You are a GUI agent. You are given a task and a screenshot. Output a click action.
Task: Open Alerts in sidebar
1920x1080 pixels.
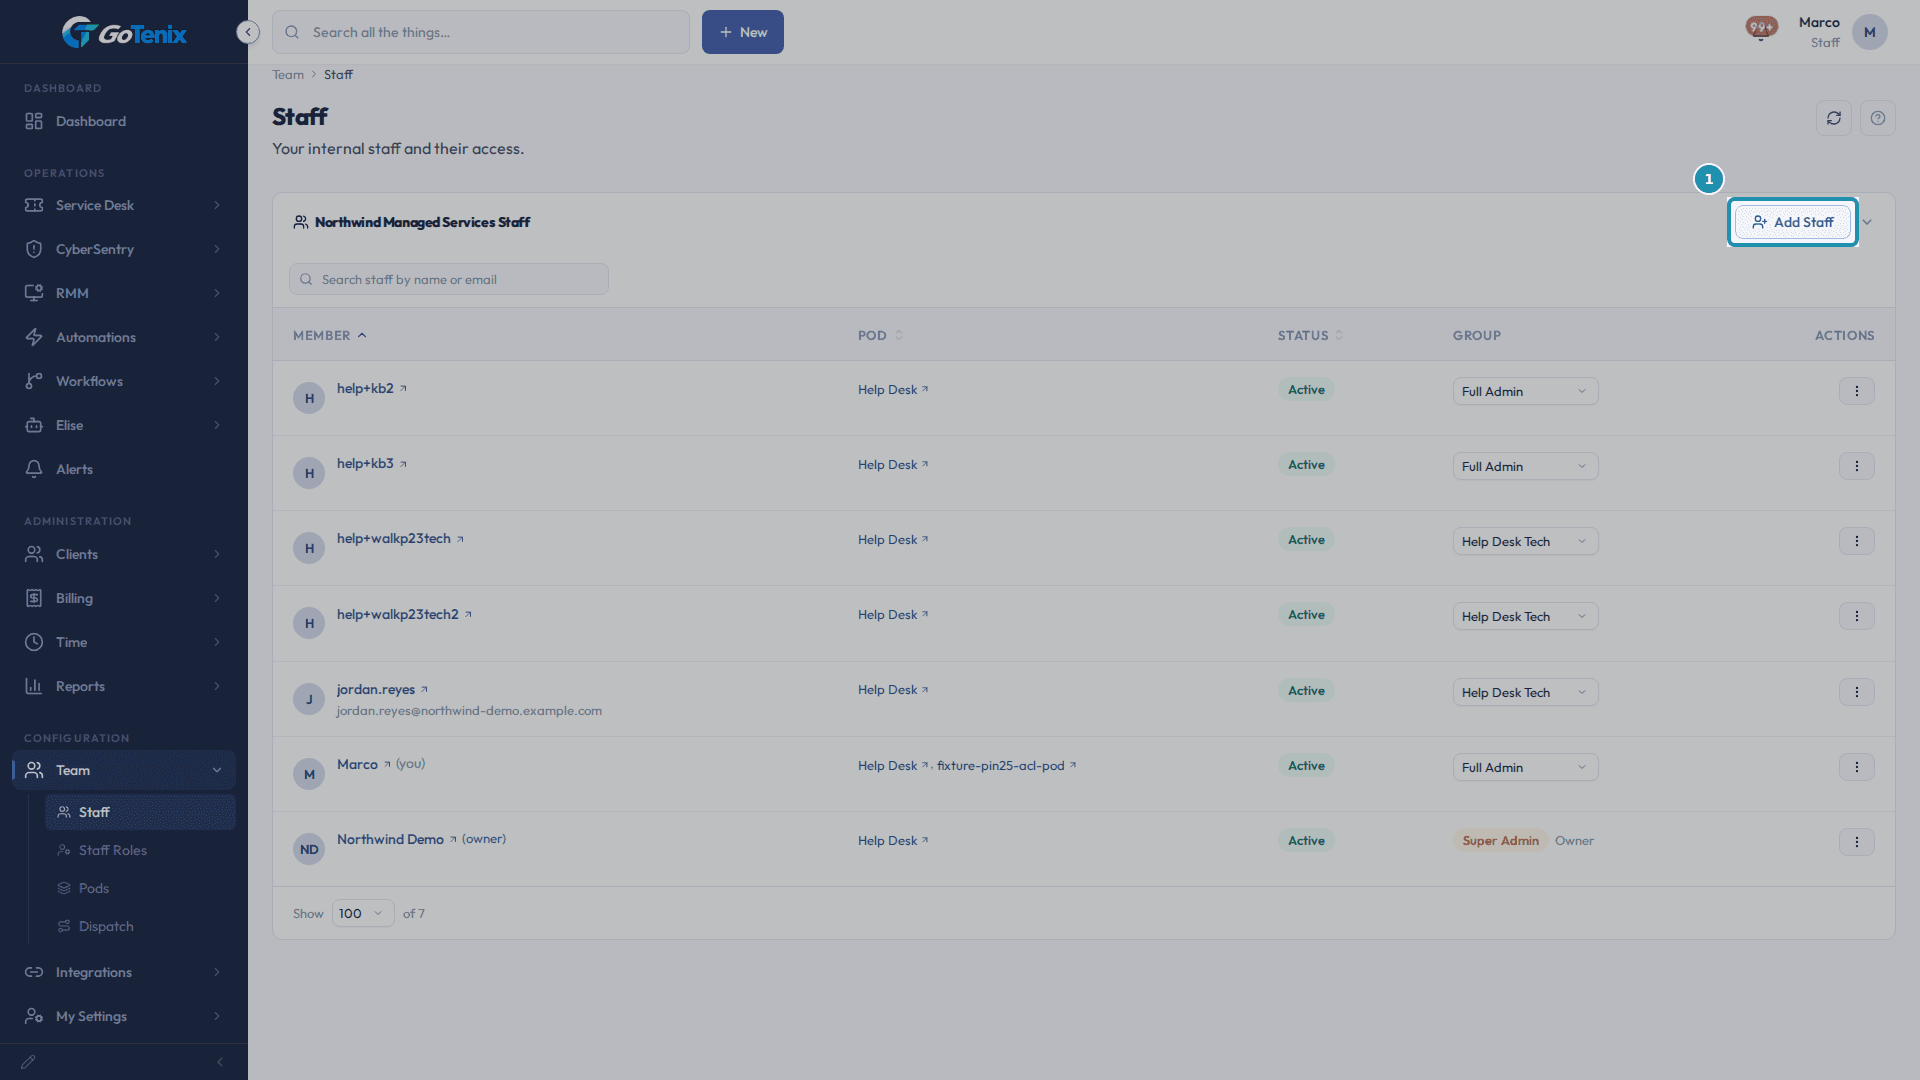[124, 469]
